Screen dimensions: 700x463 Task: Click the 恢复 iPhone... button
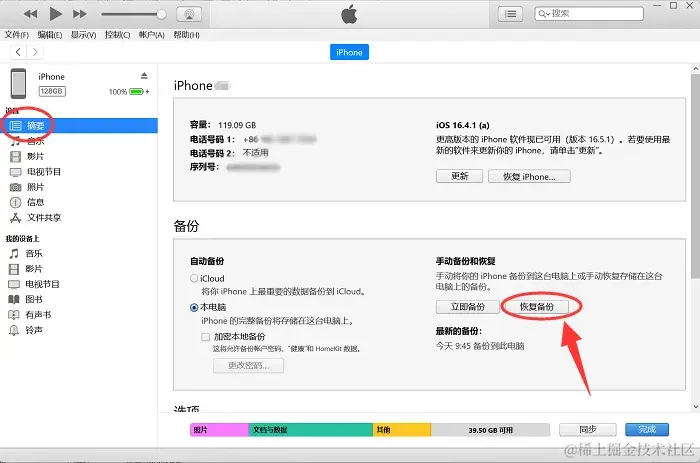click(529, 176)
